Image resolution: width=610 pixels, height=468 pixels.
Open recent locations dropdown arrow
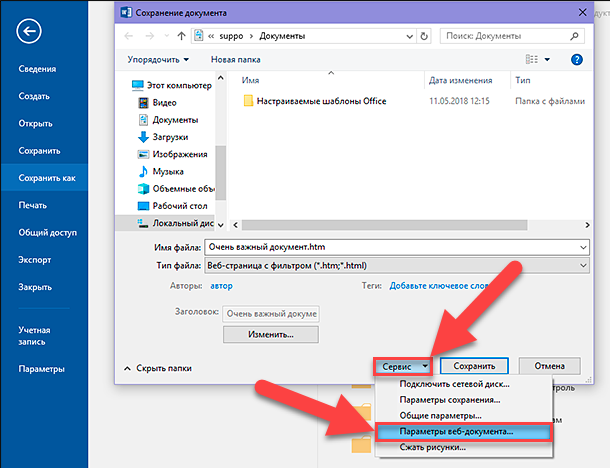pos(167,36)
